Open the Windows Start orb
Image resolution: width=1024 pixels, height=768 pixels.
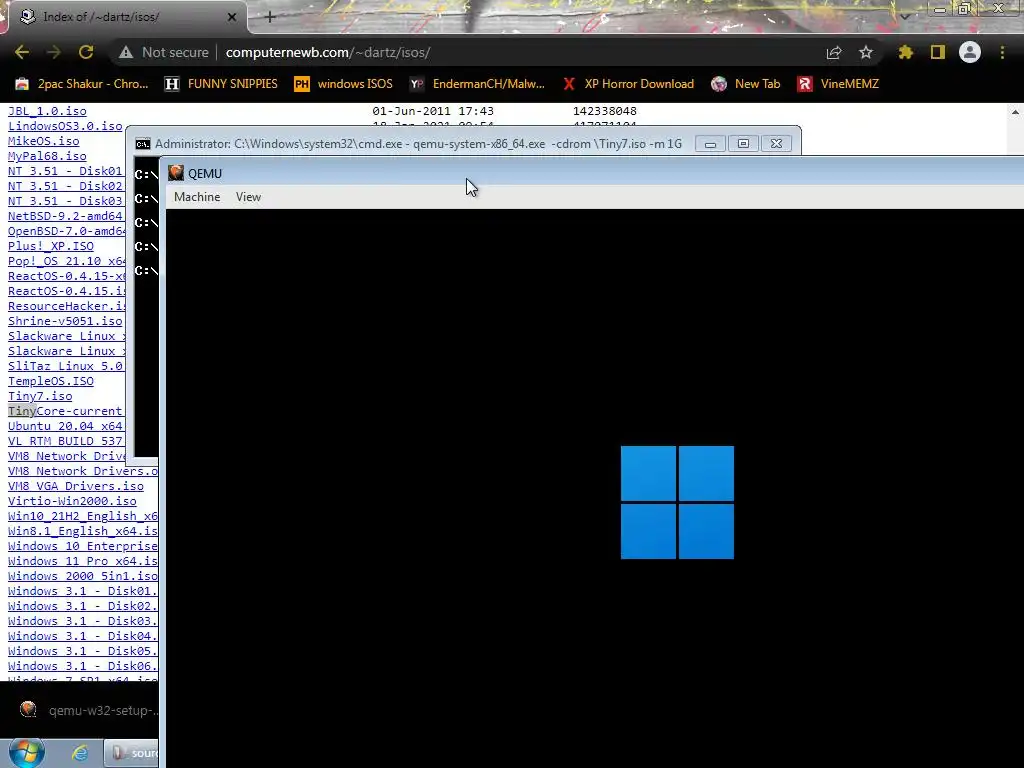(x=27, y=752)
